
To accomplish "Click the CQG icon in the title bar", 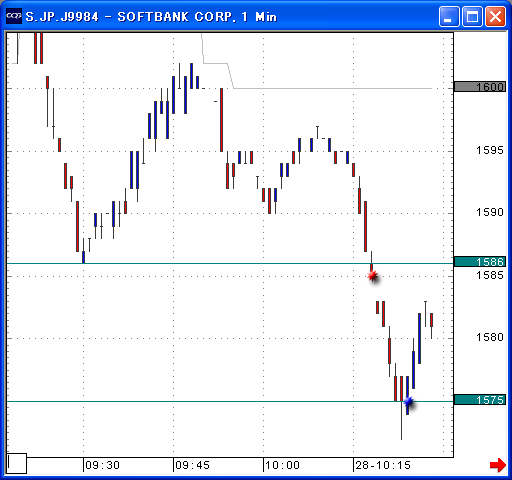I will tap(14, 16).
